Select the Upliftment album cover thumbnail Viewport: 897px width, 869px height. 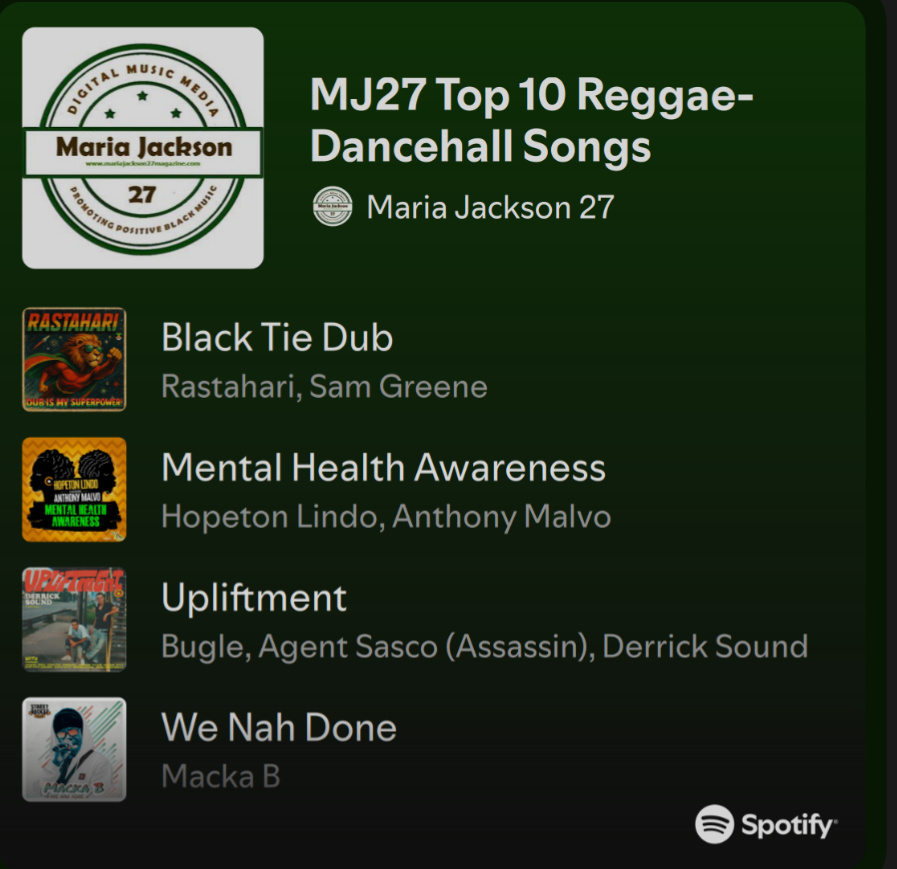tap(74, 619)
